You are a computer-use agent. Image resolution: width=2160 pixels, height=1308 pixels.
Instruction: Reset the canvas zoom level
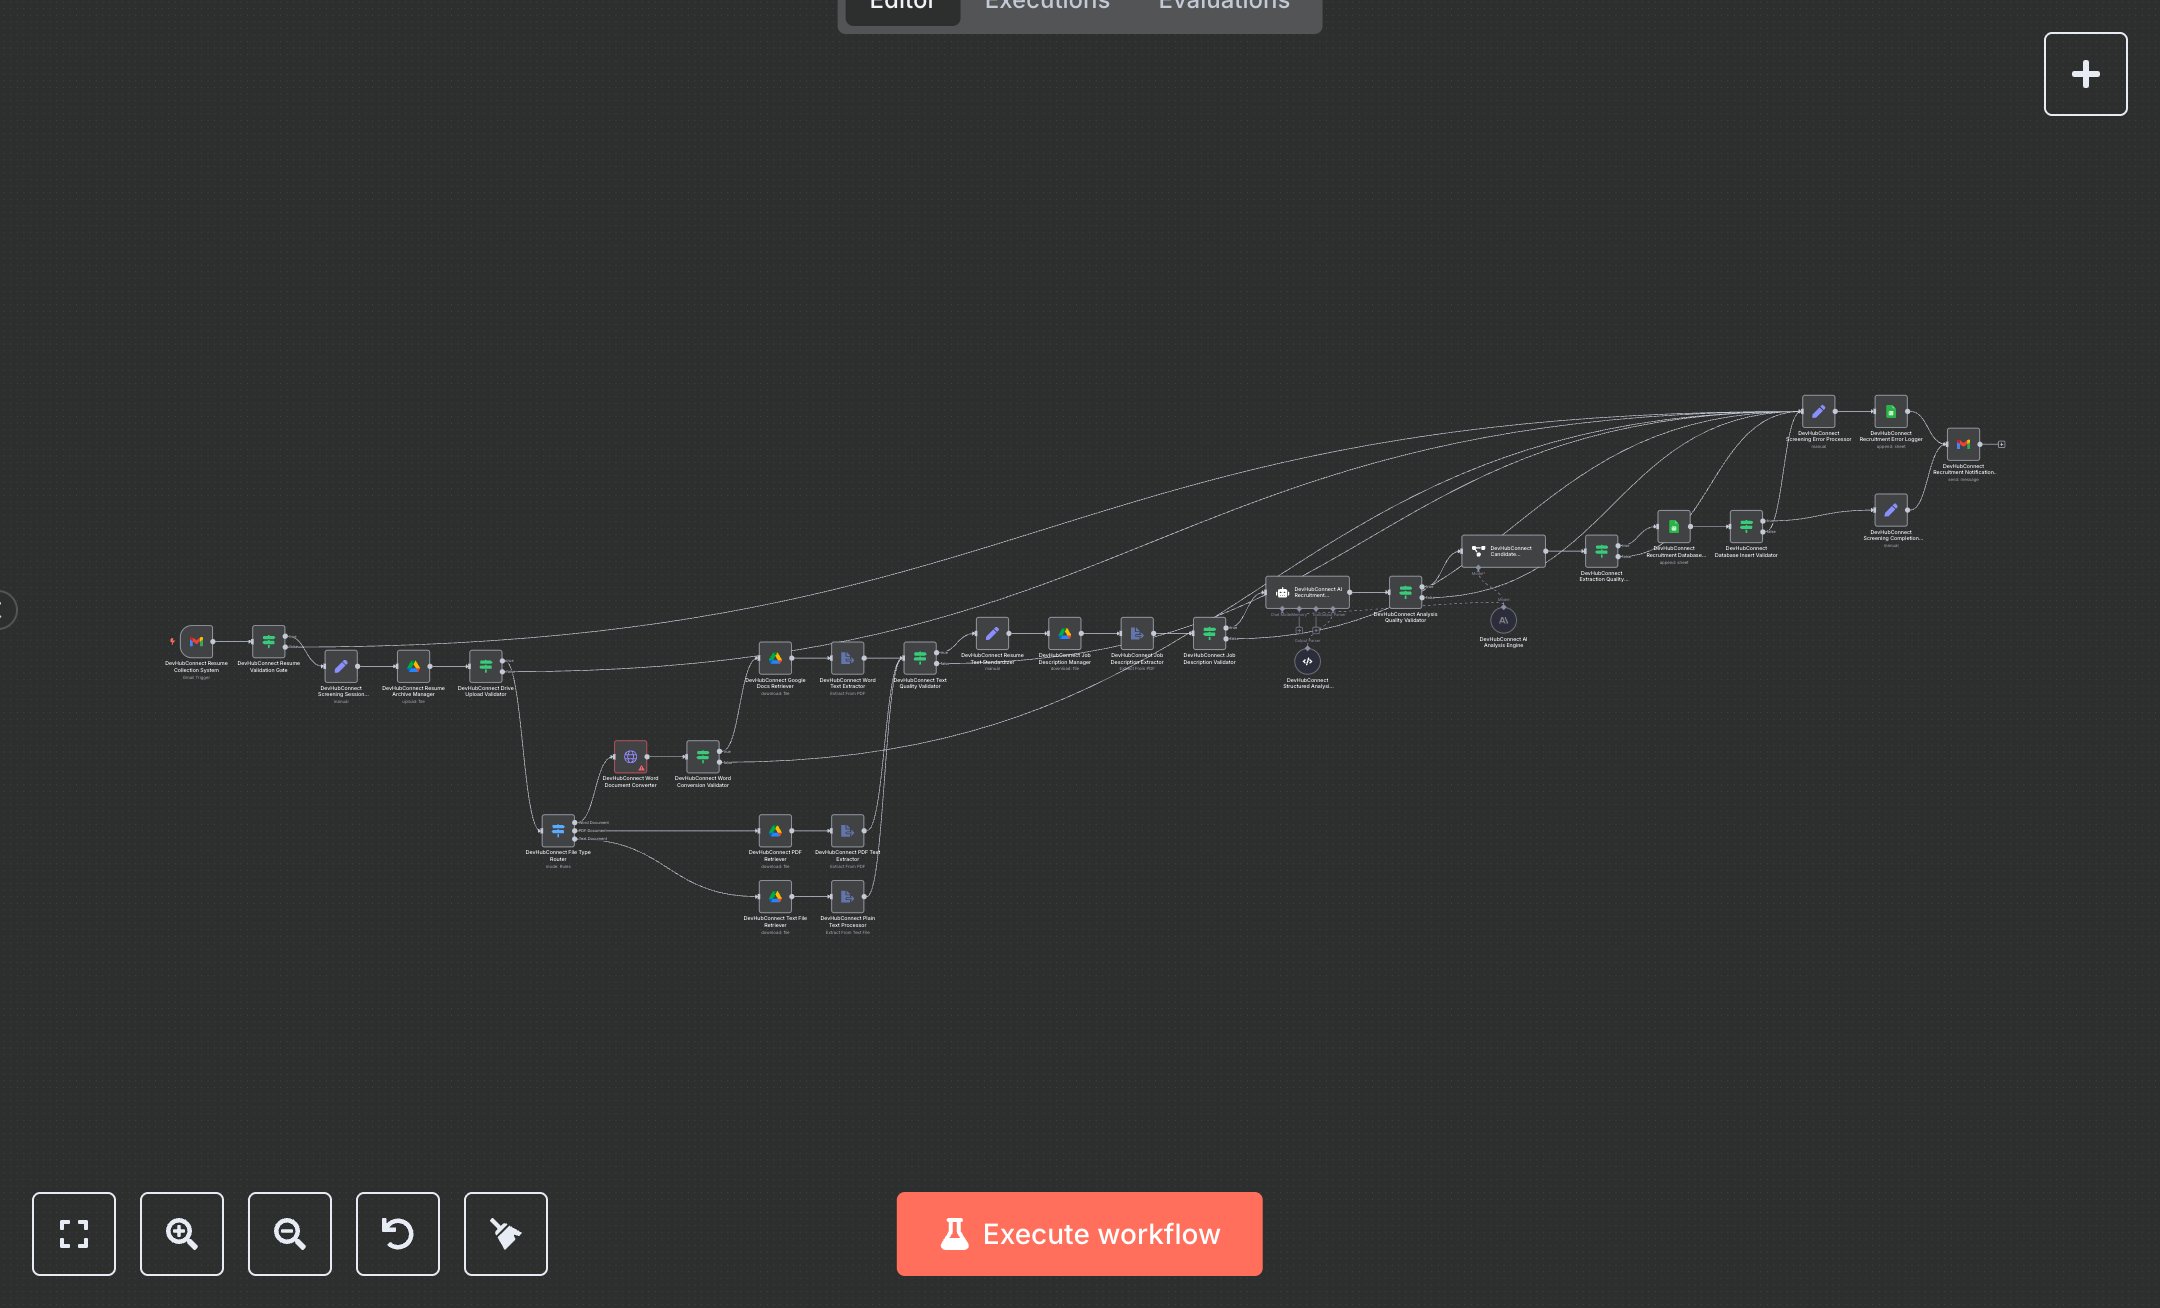[x=398, y=1234]
